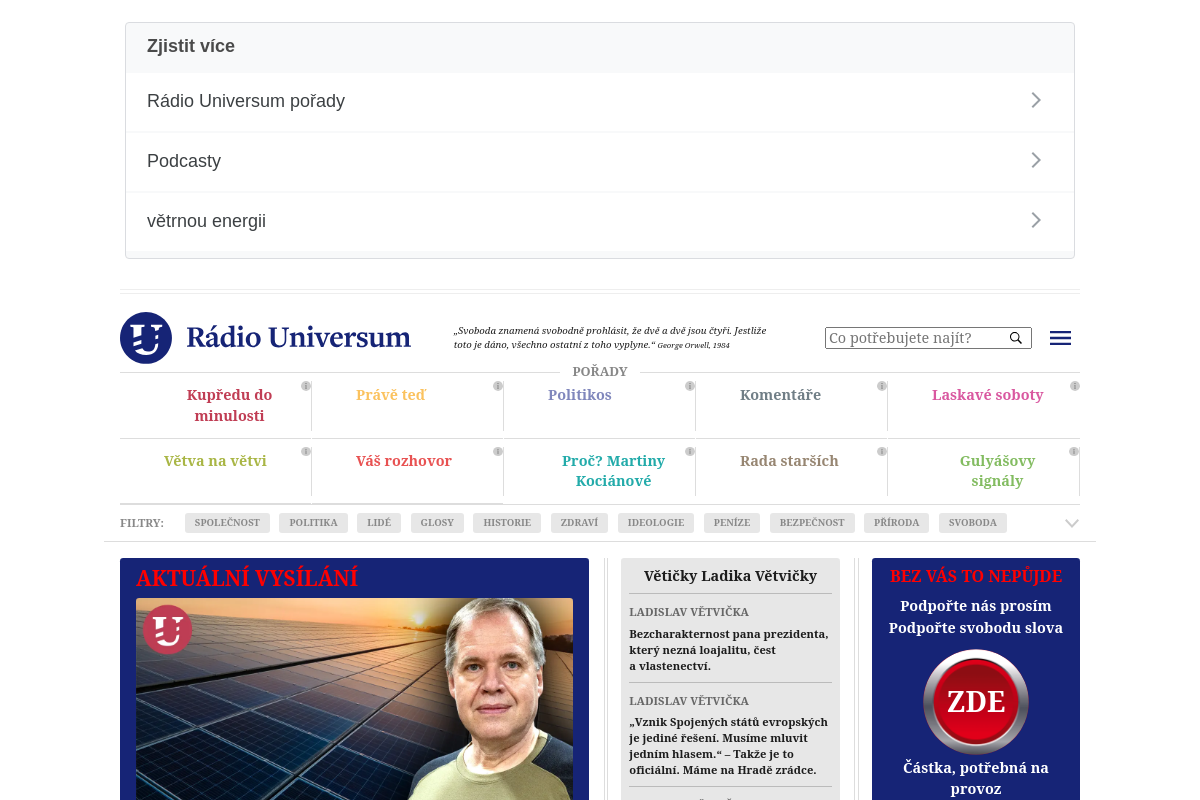1200x800 pixels.
Task: Click the BEZ VÁS TO NEPŮJDE heading
Action: [x=976, y=576]
